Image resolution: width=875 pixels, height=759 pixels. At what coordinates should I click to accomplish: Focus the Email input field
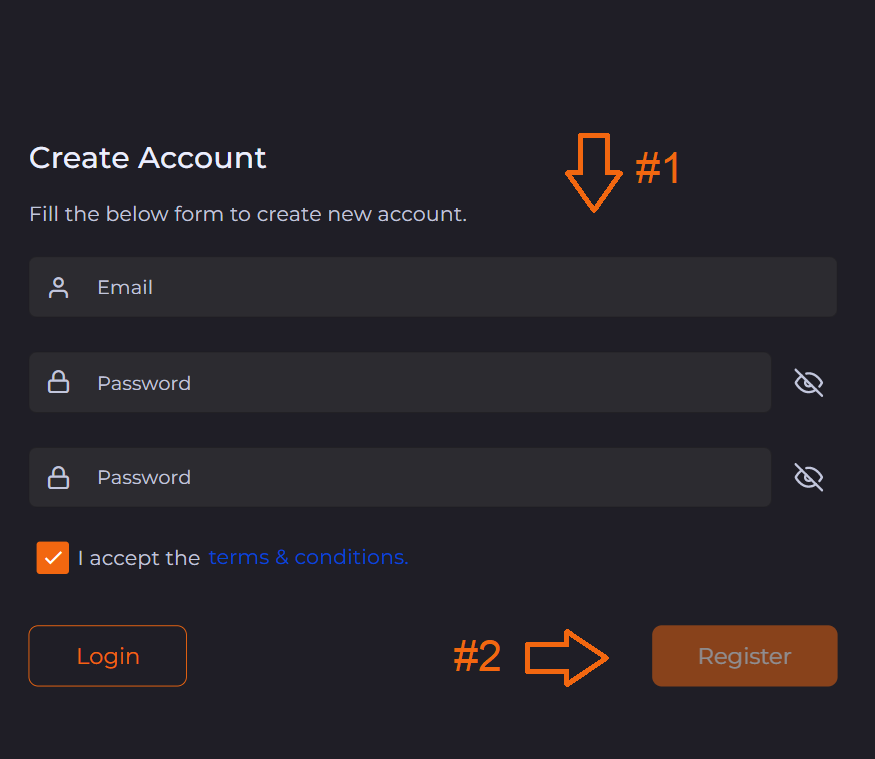point(450,288)
